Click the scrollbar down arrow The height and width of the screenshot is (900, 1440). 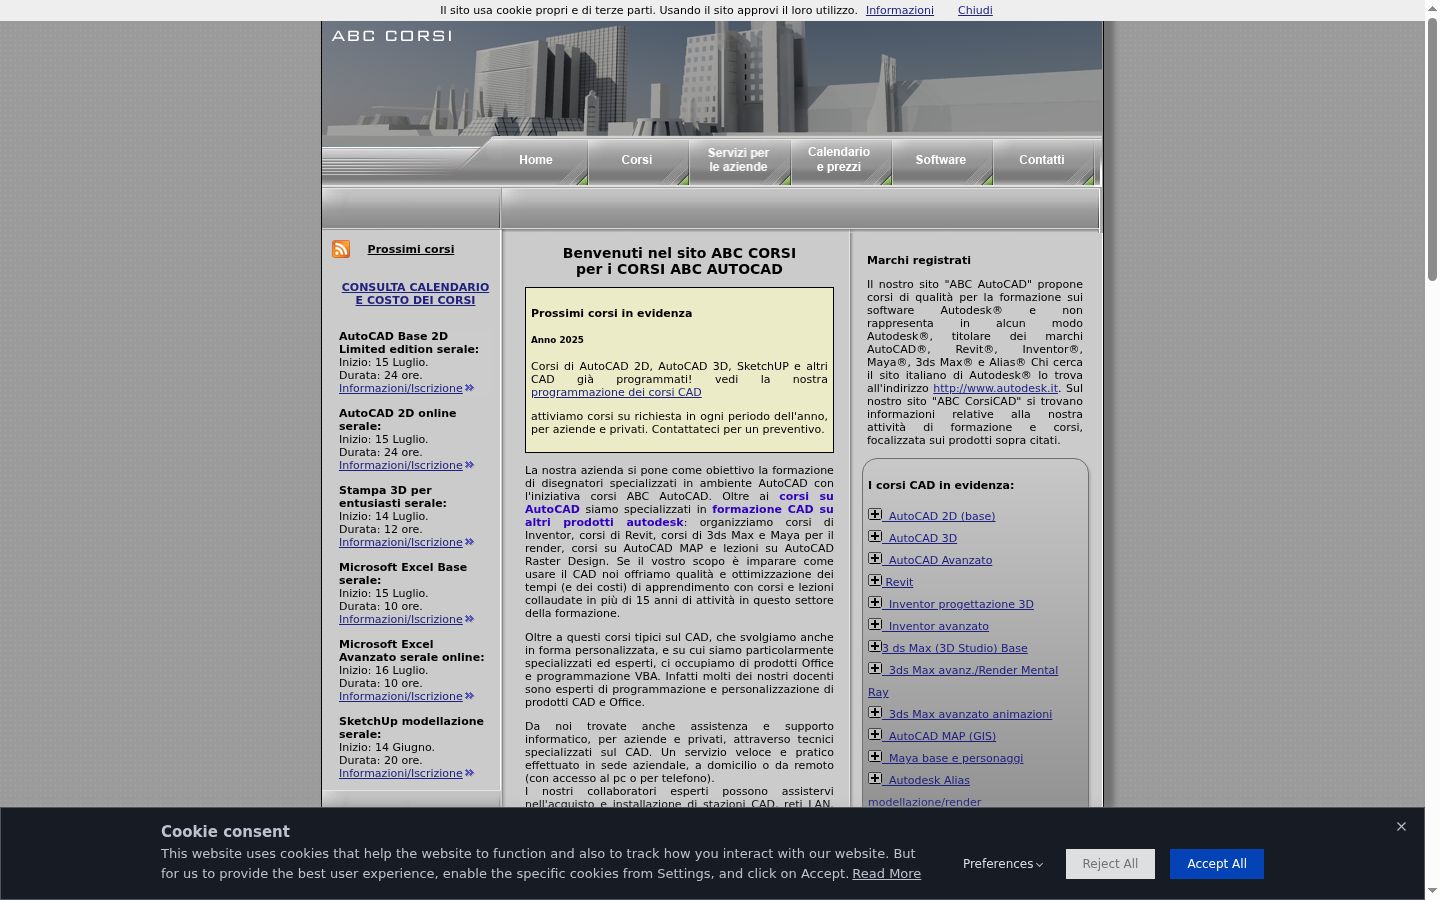[x=1432, y=891]
